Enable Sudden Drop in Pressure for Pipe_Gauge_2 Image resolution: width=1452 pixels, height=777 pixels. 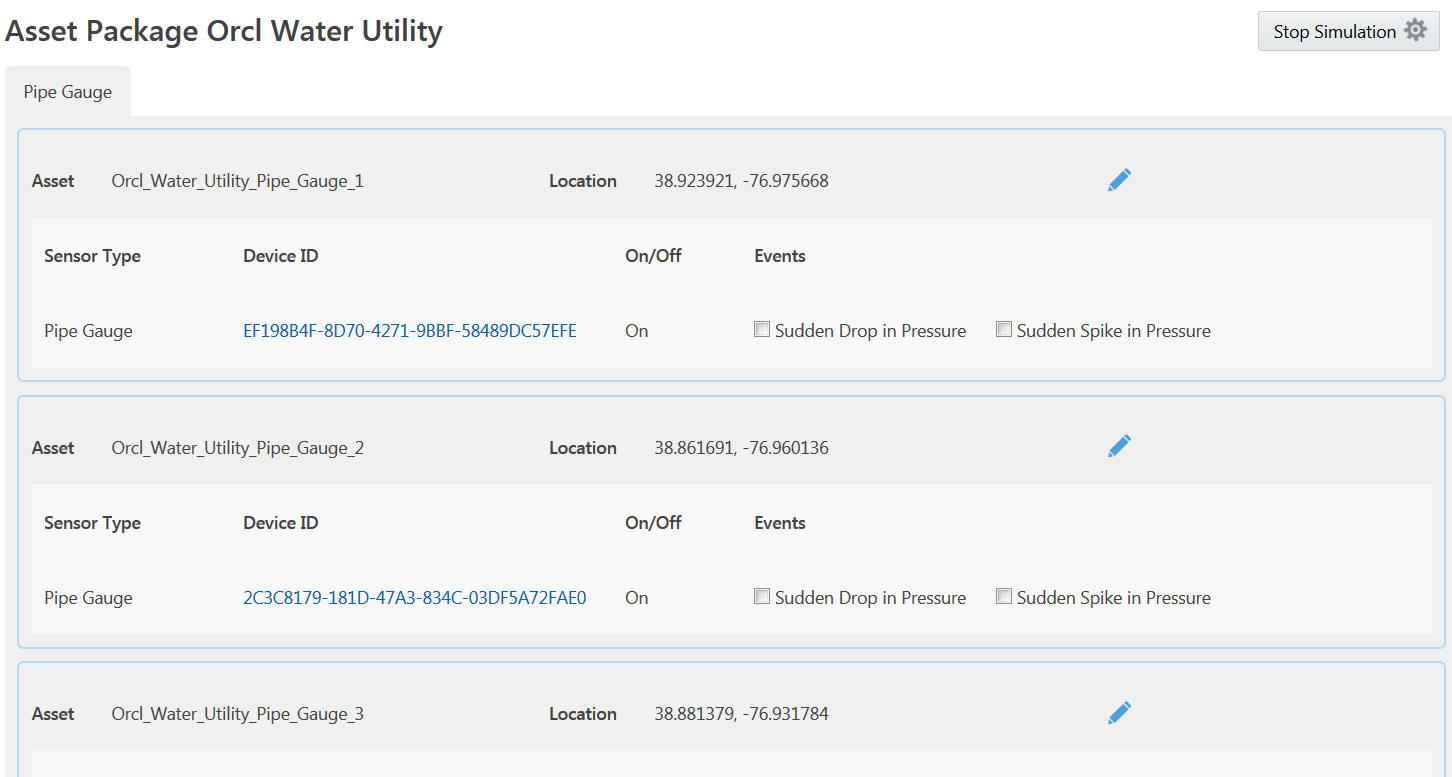point(762,596)
